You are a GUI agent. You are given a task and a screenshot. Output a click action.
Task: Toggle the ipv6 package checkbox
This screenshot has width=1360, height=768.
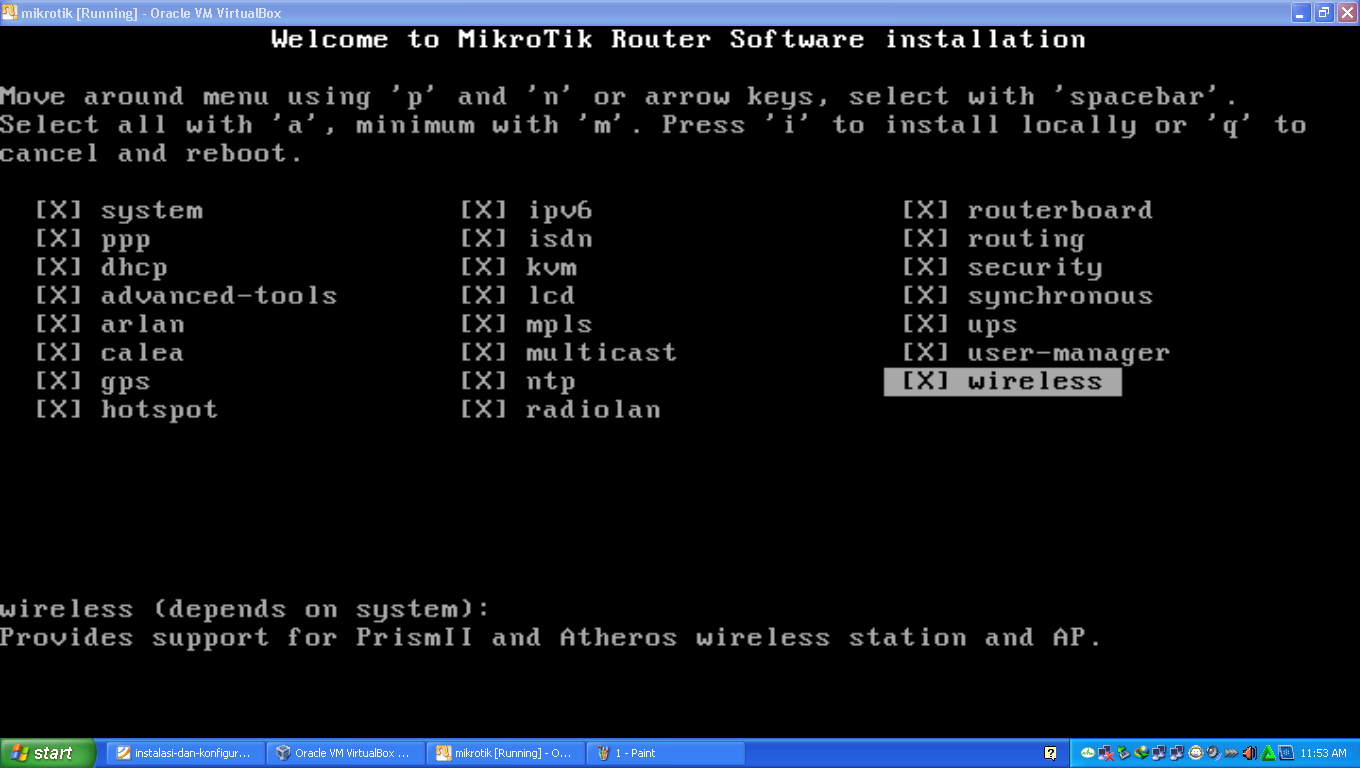(x=484, y=211)
